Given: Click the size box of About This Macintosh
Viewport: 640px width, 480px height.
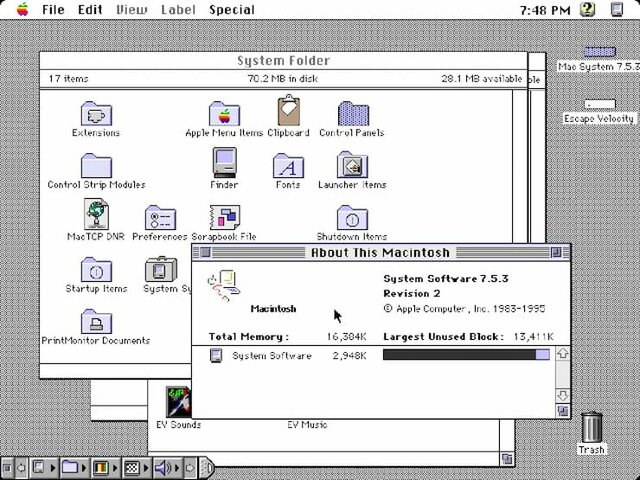Looking at the screenshot, I should pyautogui.click(x=563, y=411).
